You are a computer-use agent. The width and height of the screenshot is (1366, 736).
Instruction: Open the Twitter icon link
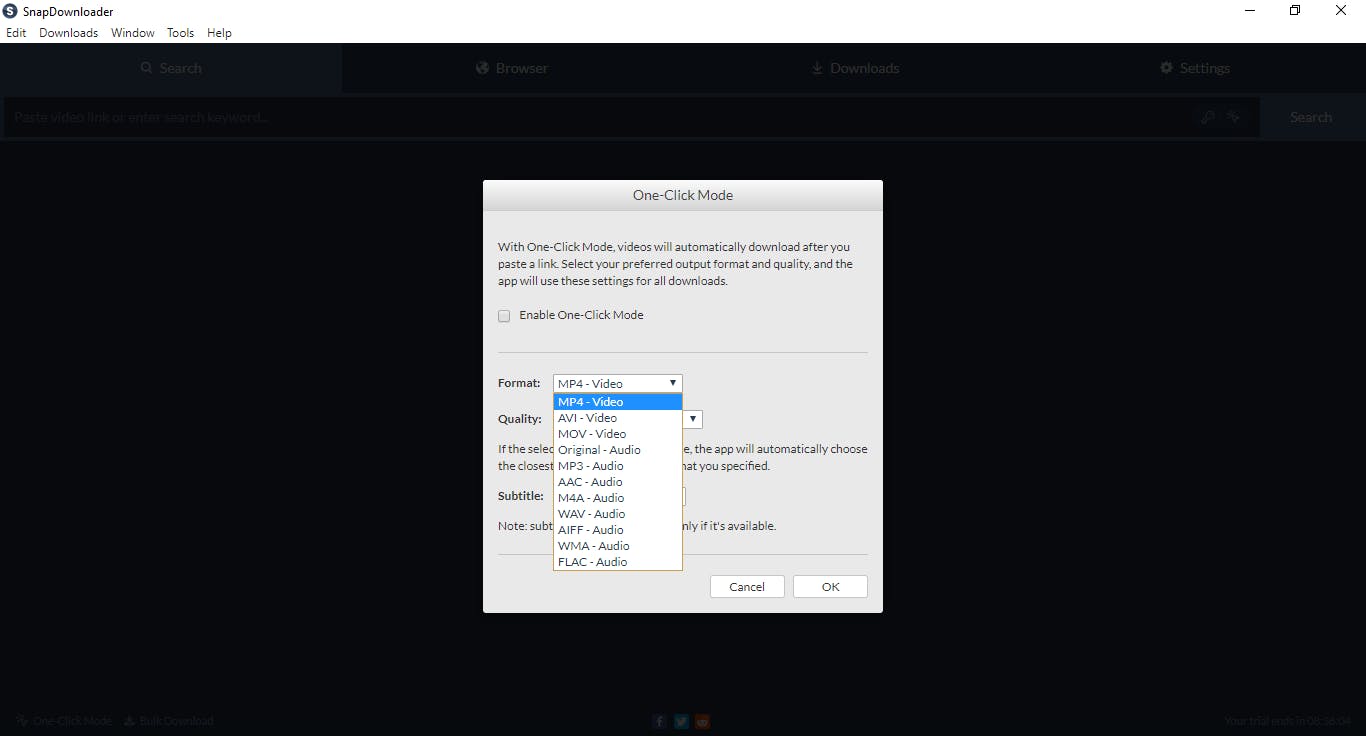682,721
